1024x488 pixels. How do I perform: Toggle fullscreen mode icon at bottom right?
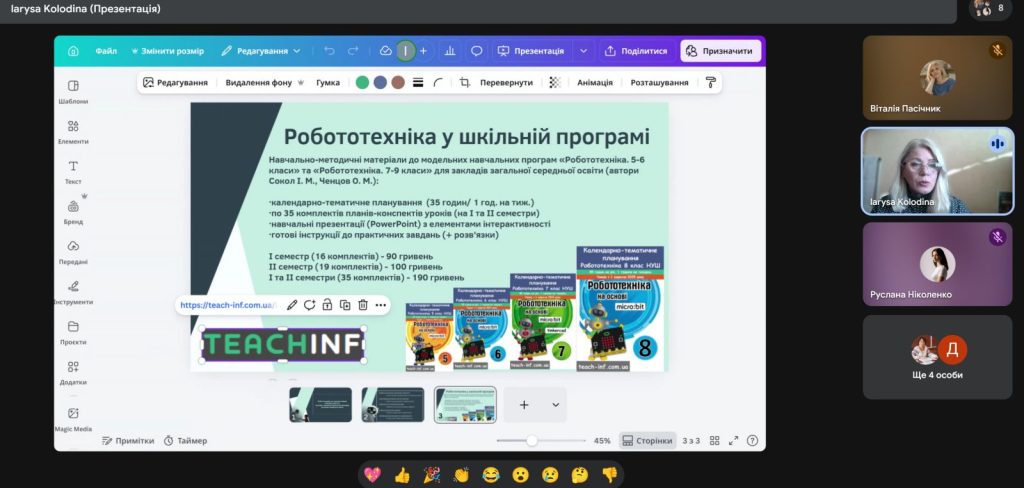[733, 440]
